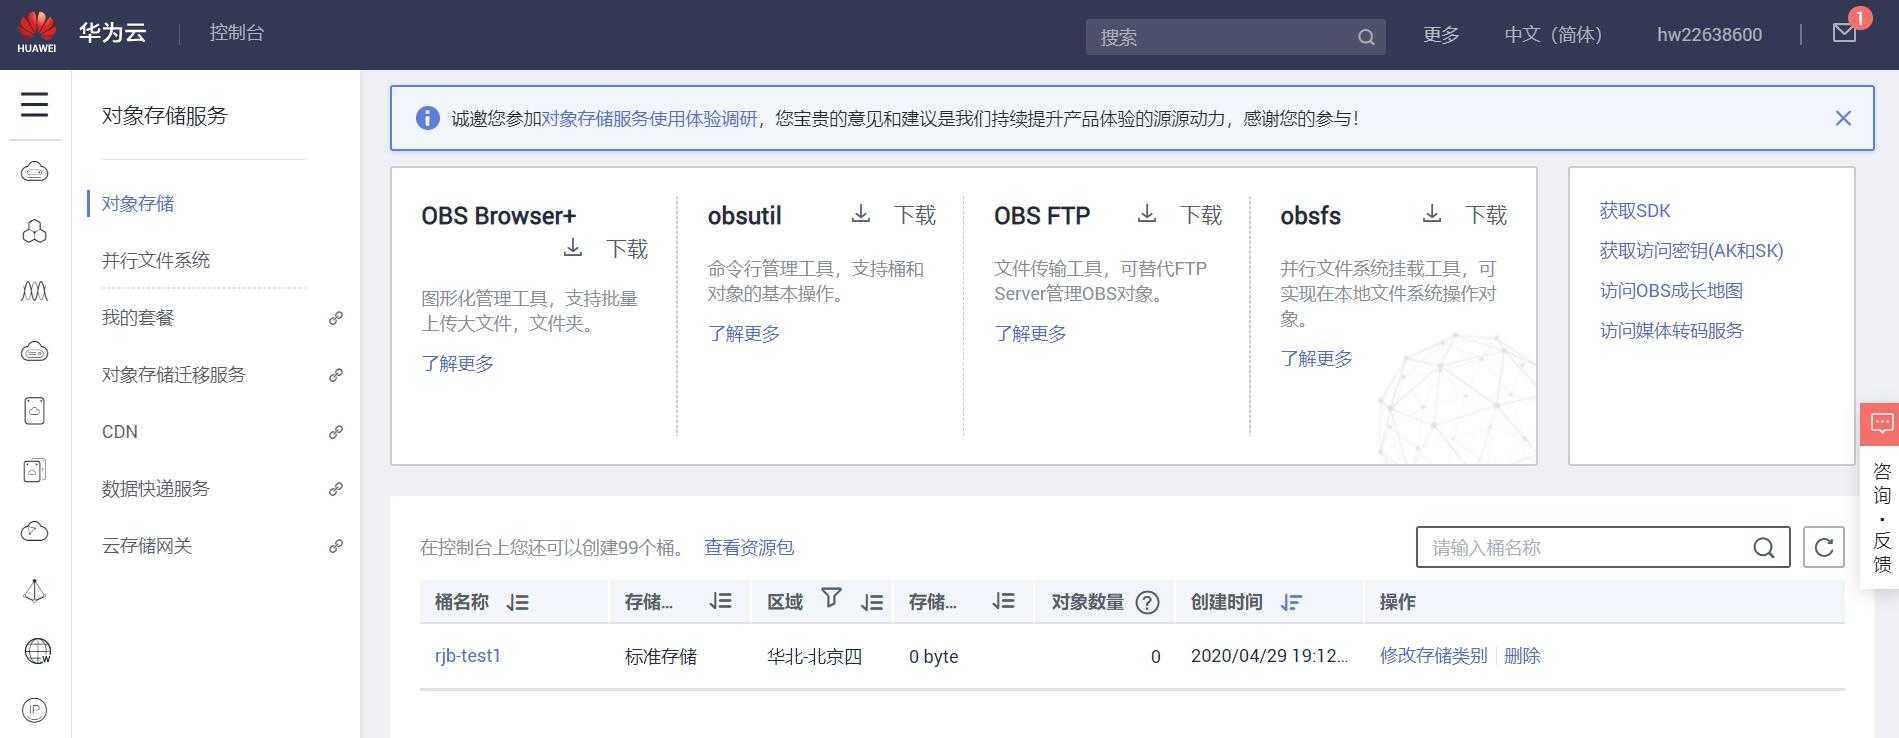Screen dimensions: 1899x738
Task: Sort by the first 存储... column sort icon
Action: click(720, 601)
